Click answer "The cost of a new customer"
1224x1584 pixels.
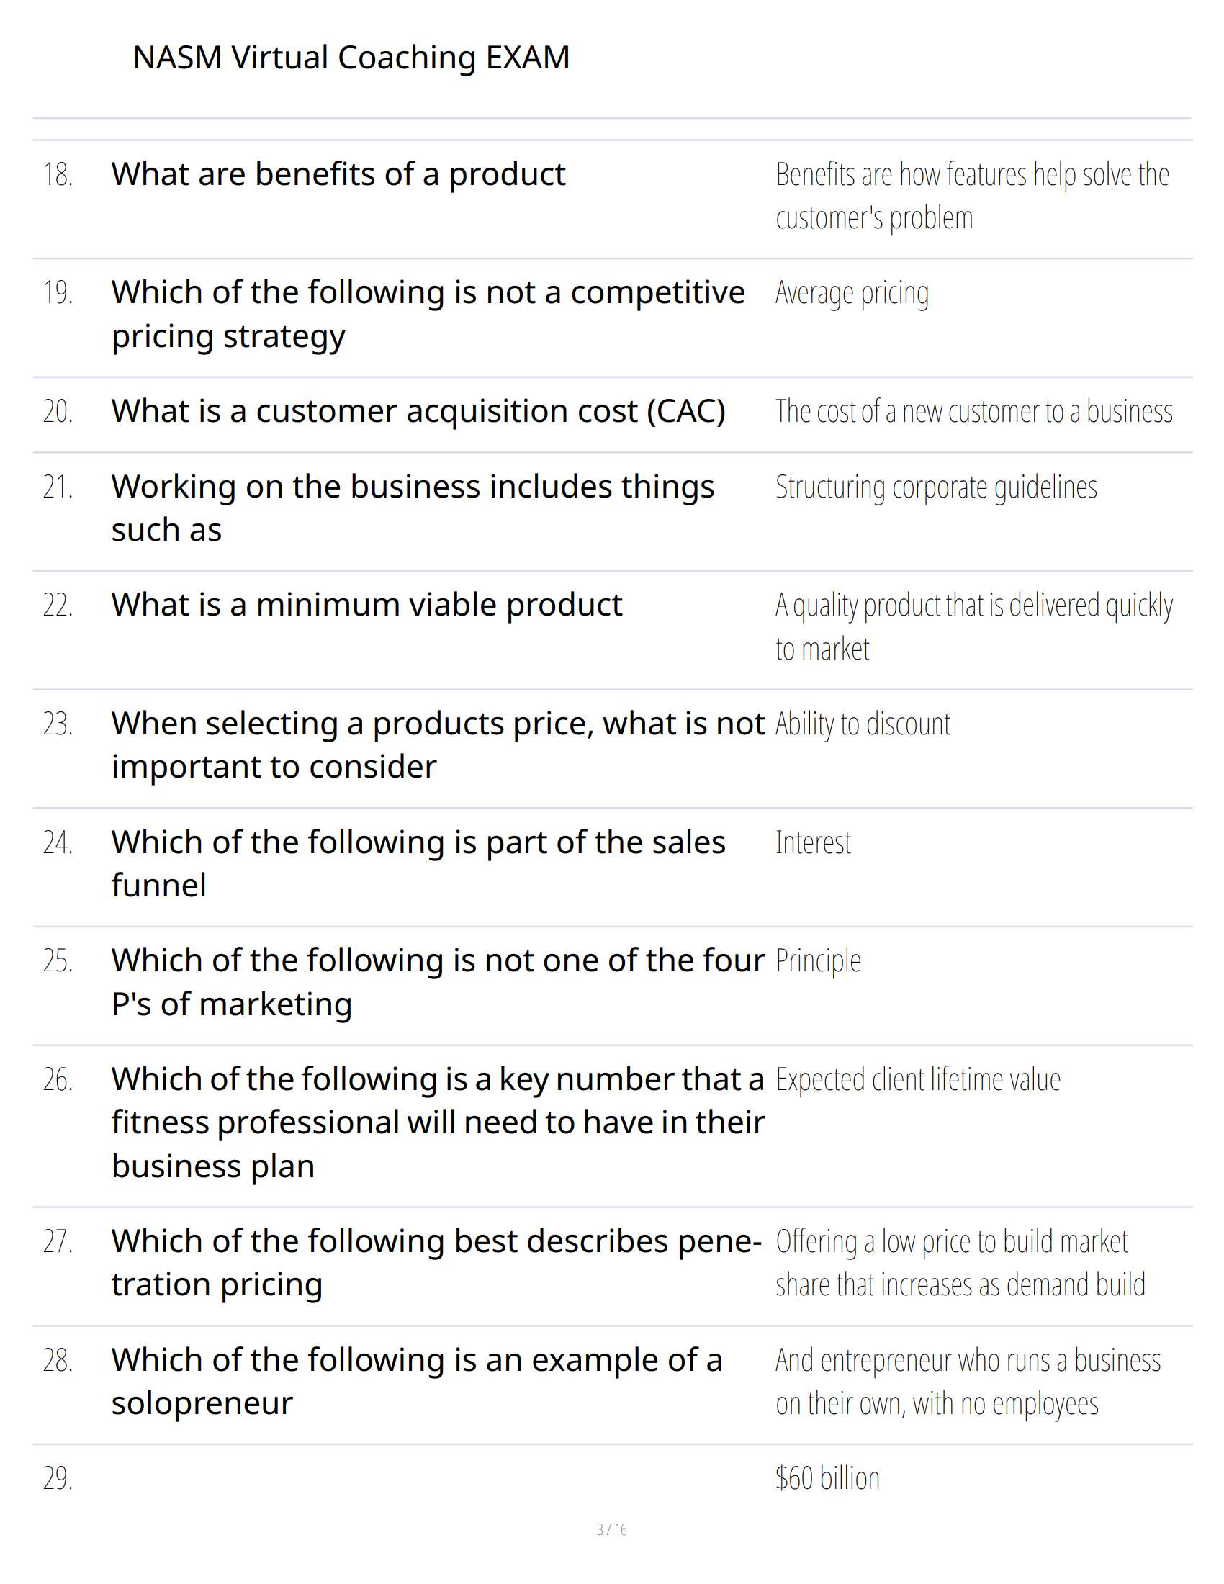coord(973,411)
